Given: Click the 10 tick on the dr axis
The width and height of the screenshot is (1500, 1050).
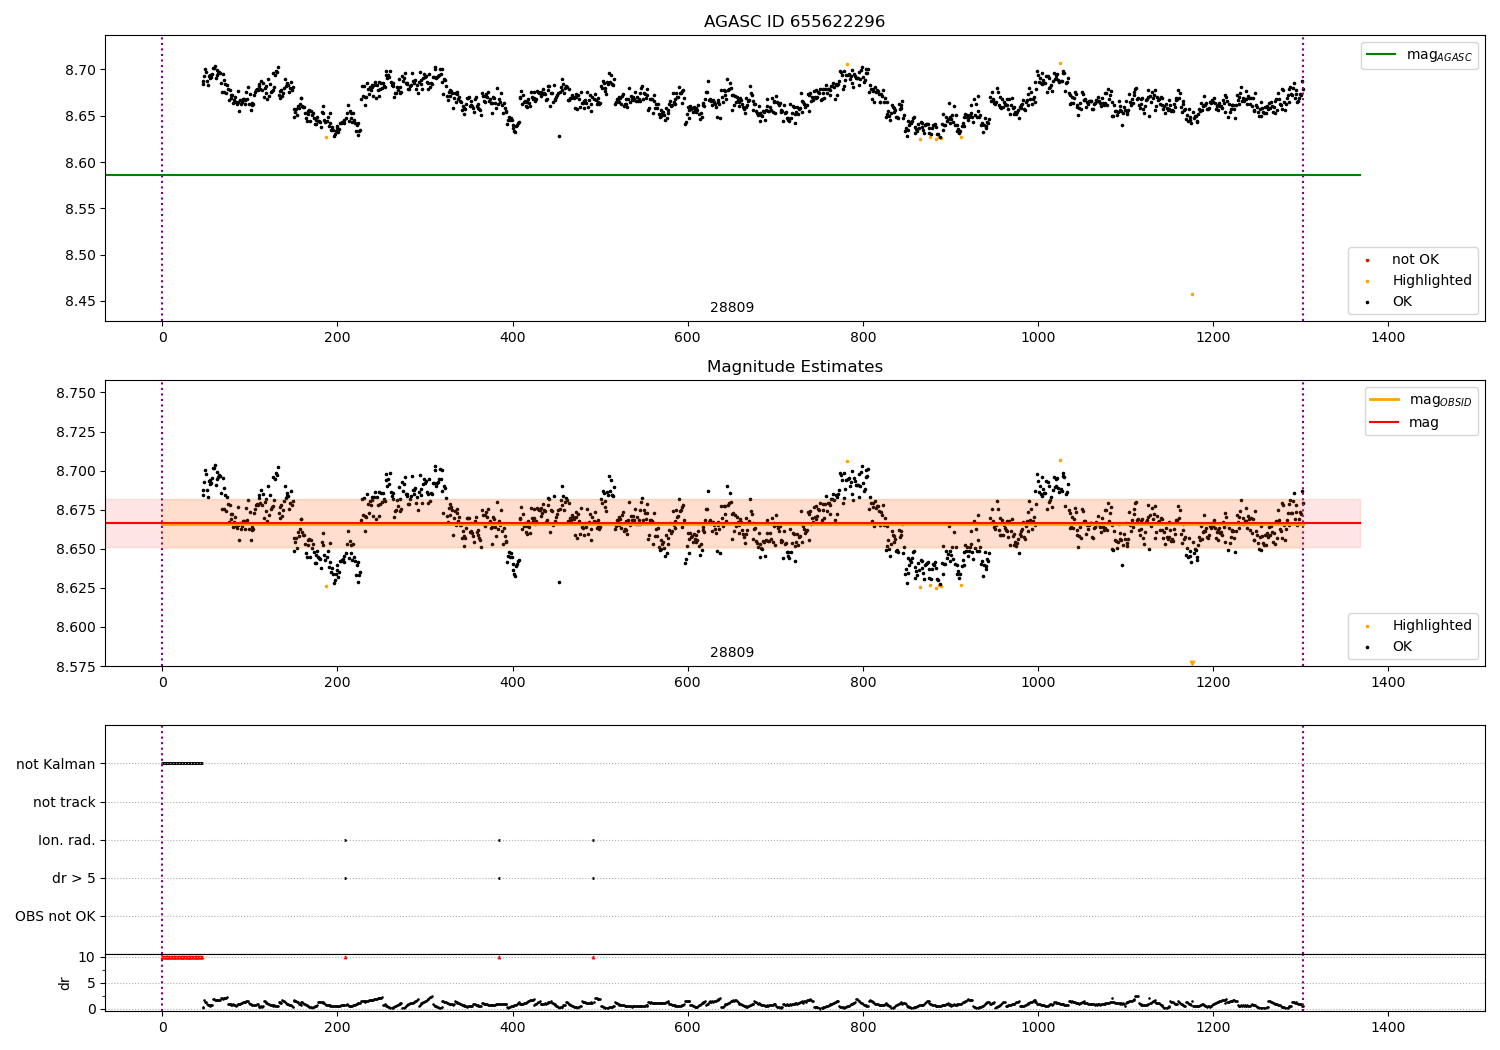Looking at the screenshot, I should click(87, 957).
